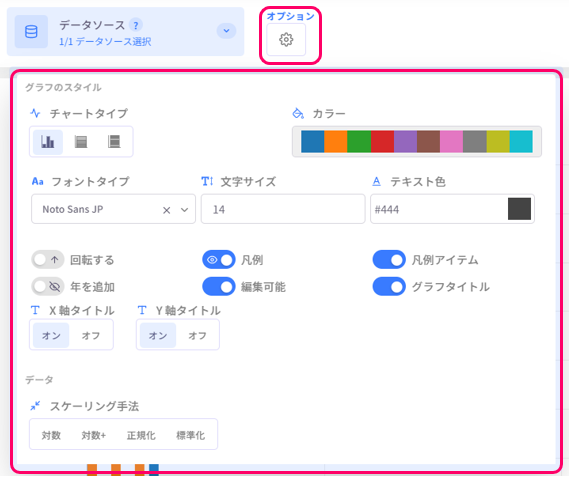Click the 1/1 データソース選択 text
Image resolution: width=576 pixels, height=485 pixels.
pyautogui.click(x=105, y=42)
